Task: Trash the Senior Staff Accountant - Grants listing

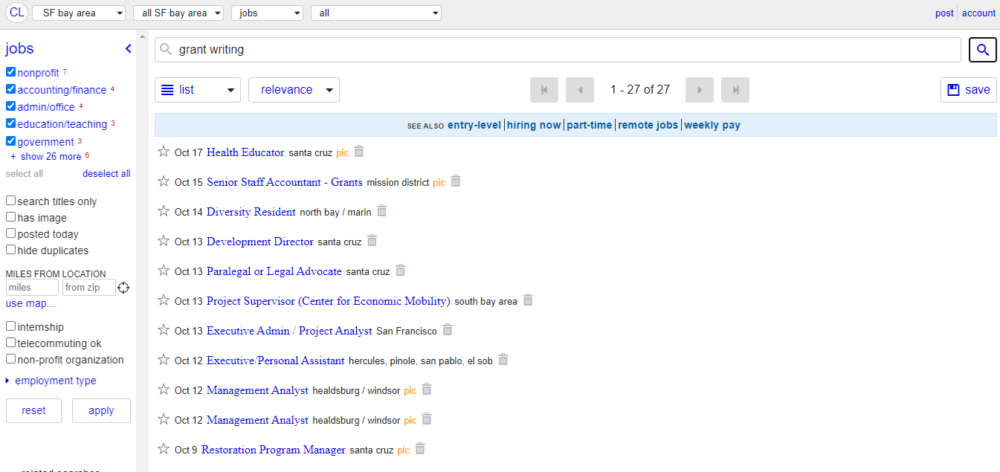Action: (x=455, y=182)
